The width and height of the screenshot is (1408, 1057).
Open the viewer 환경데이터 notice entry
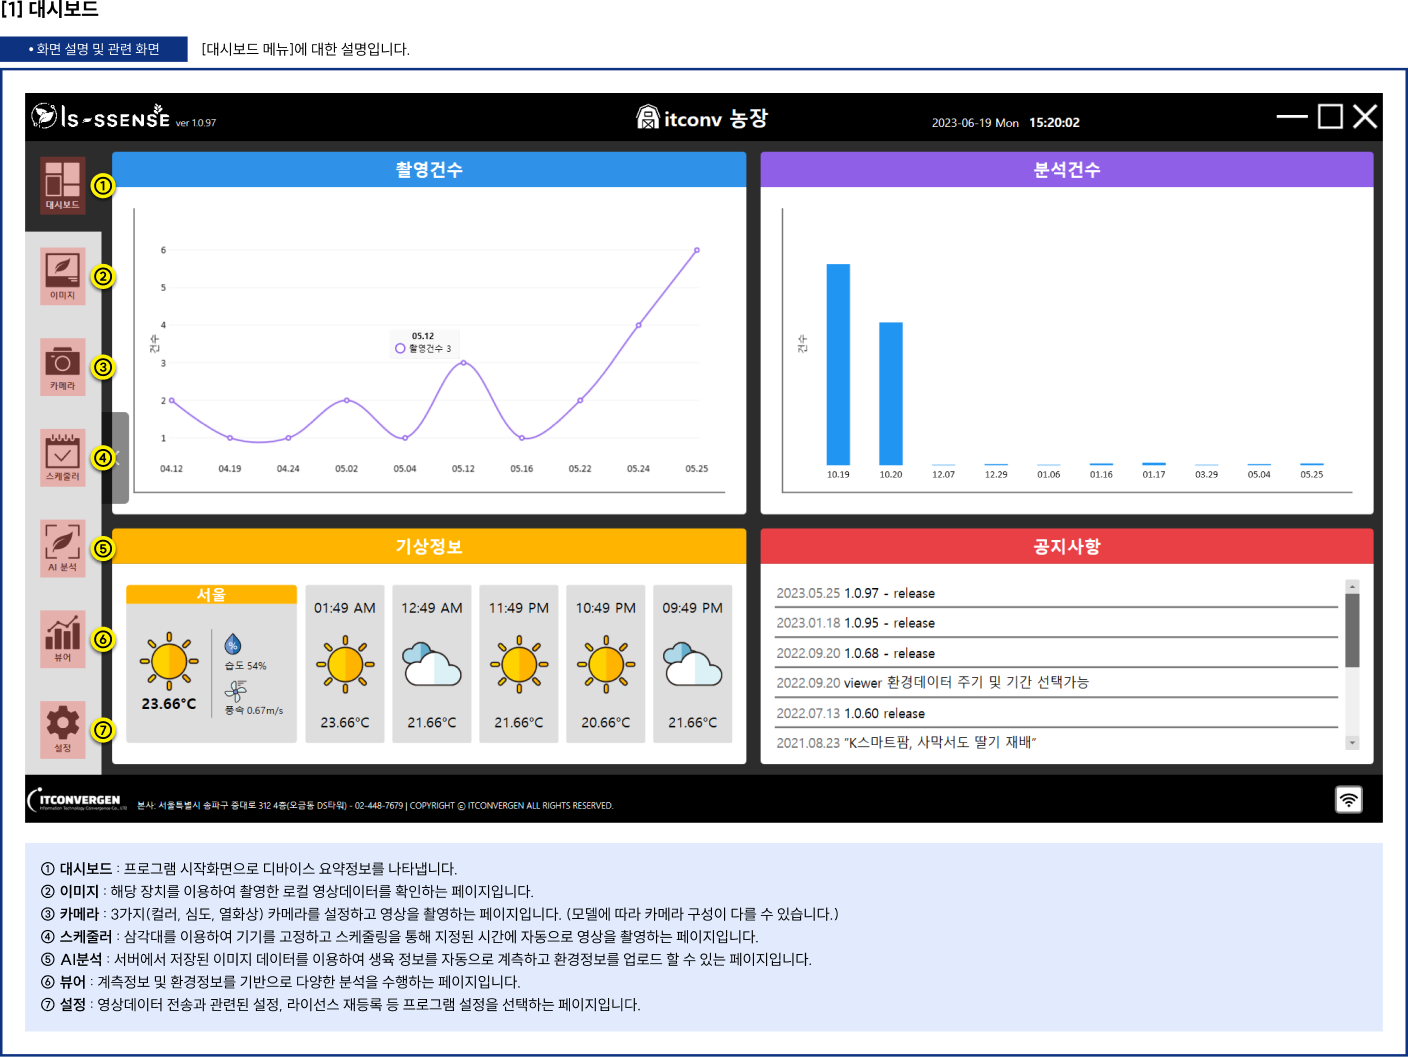click(932, 683)
